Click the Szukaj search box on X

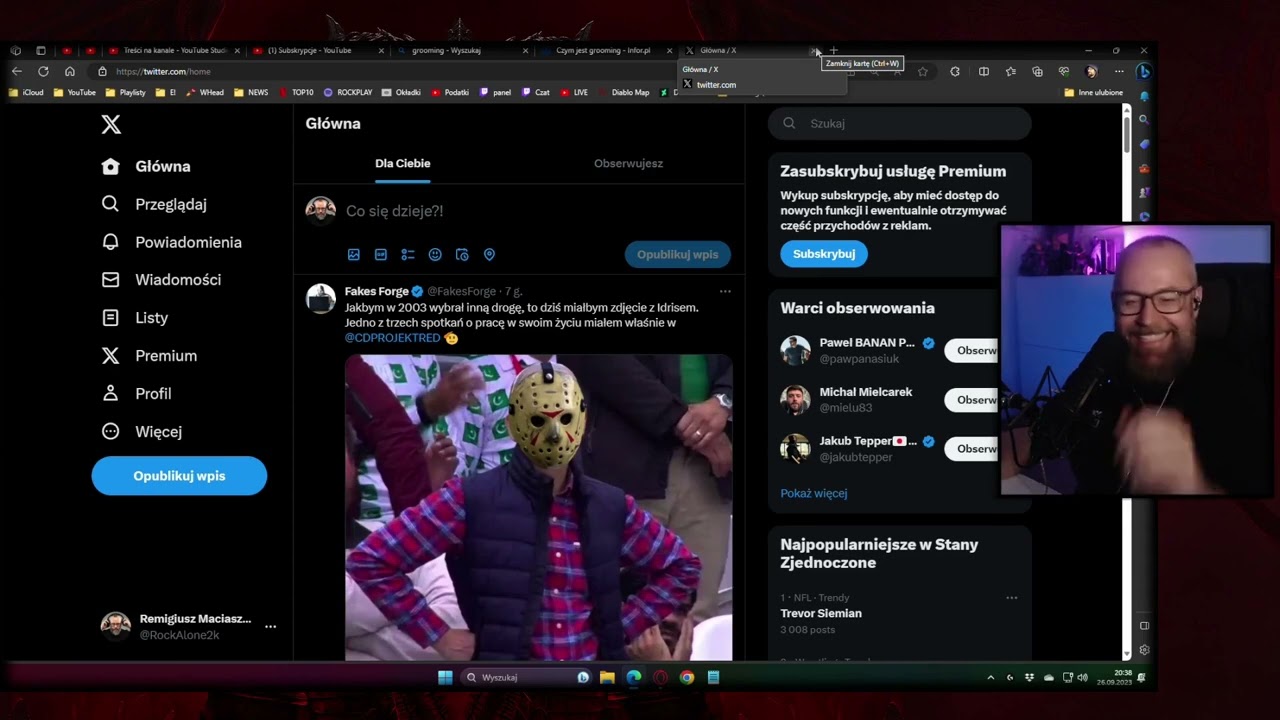(x=900, y=123)
